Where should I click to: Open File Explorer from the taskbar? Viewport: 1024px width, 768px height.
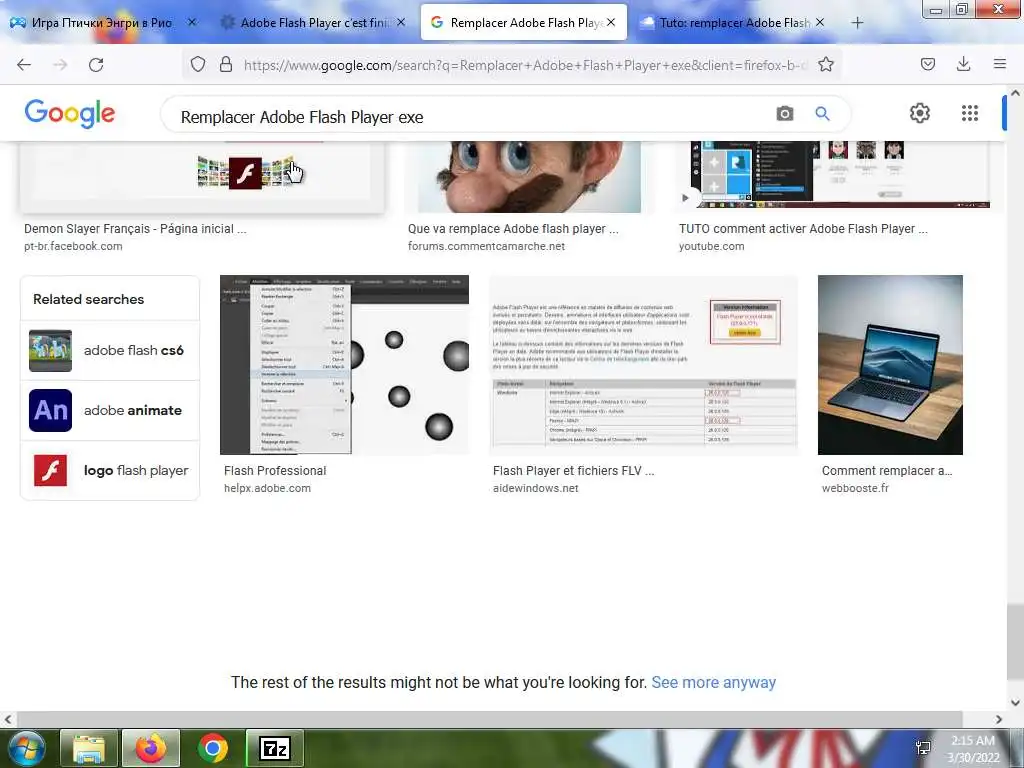[x=89, y=748]
